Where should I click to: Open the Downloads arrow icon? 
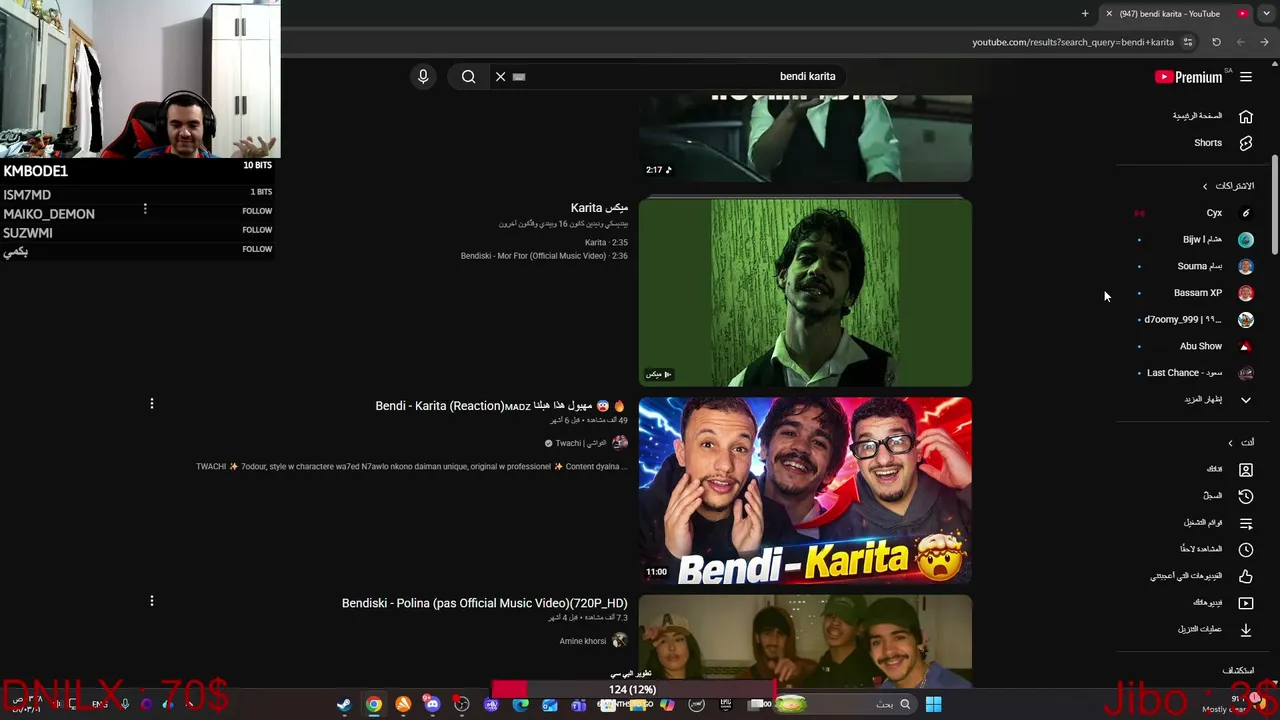pyautogui.click(x=1246, y=629)
